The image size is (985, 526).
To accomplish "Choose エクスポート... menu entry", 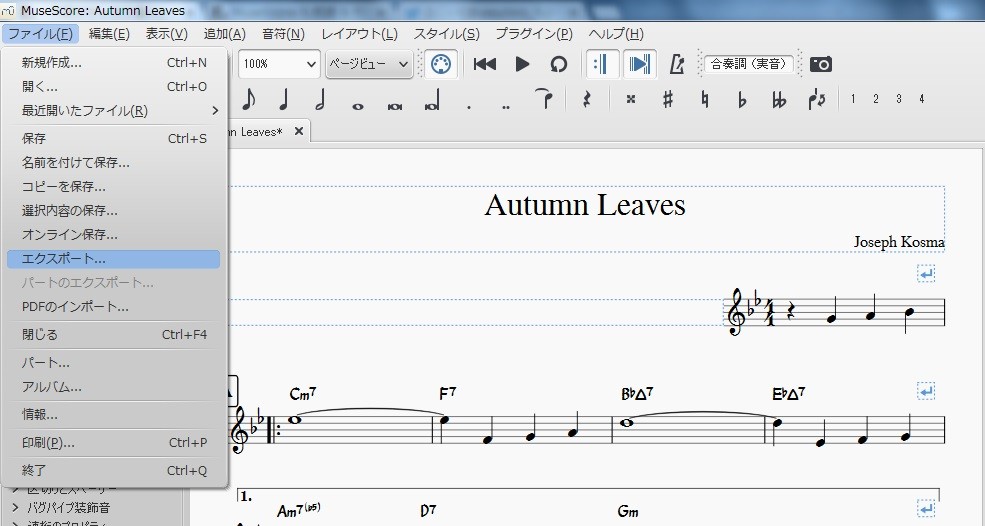I will tap(114, 259).
